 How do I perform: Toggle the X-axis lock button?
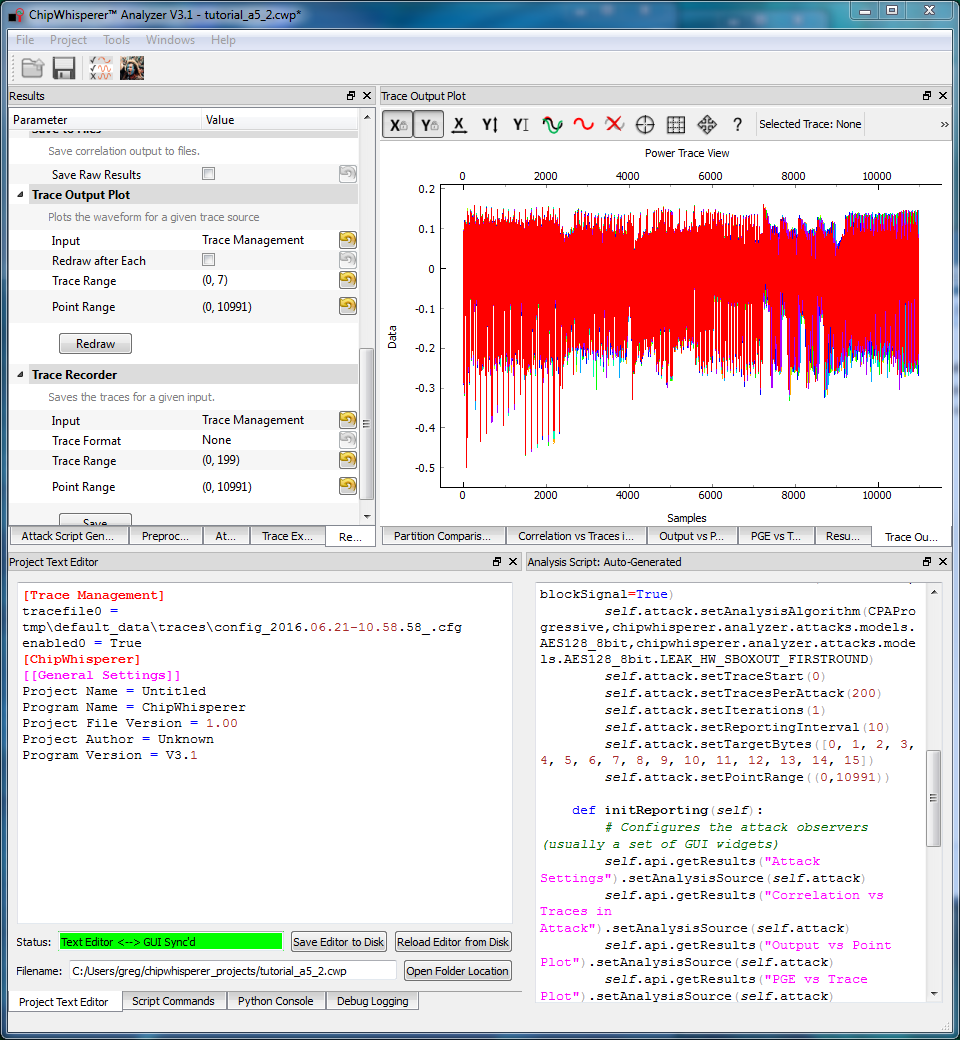click(x=398, y=125)
